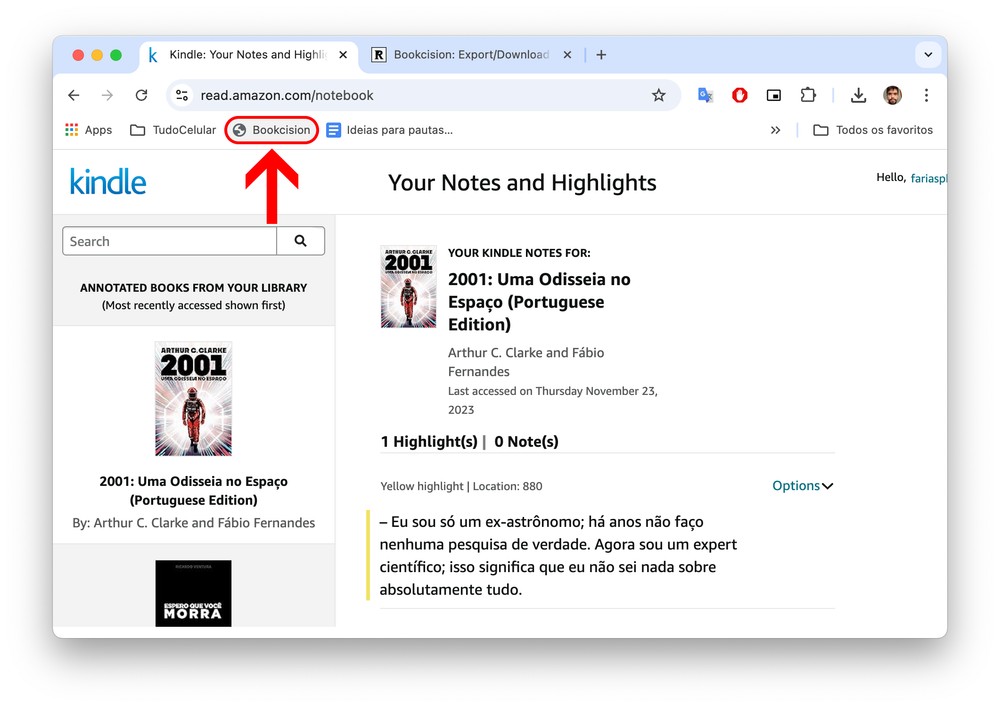Open the Todos os favoritos folder
Image resolution: width=1000 pixels, height=708 pixels.
coord(872,130)
